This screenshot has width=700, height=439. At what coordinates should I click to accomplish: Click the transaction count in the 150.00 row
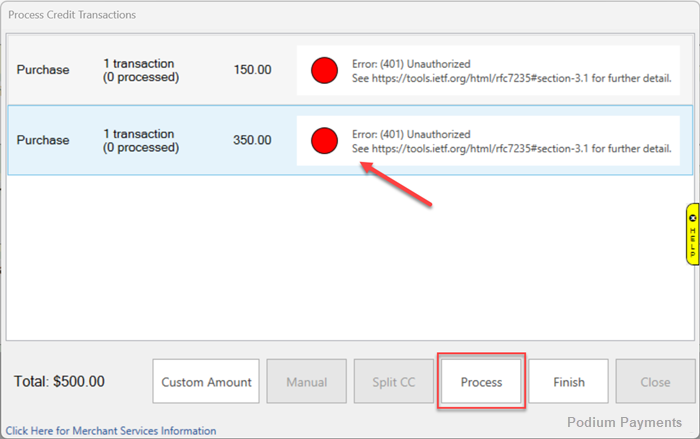140,70
